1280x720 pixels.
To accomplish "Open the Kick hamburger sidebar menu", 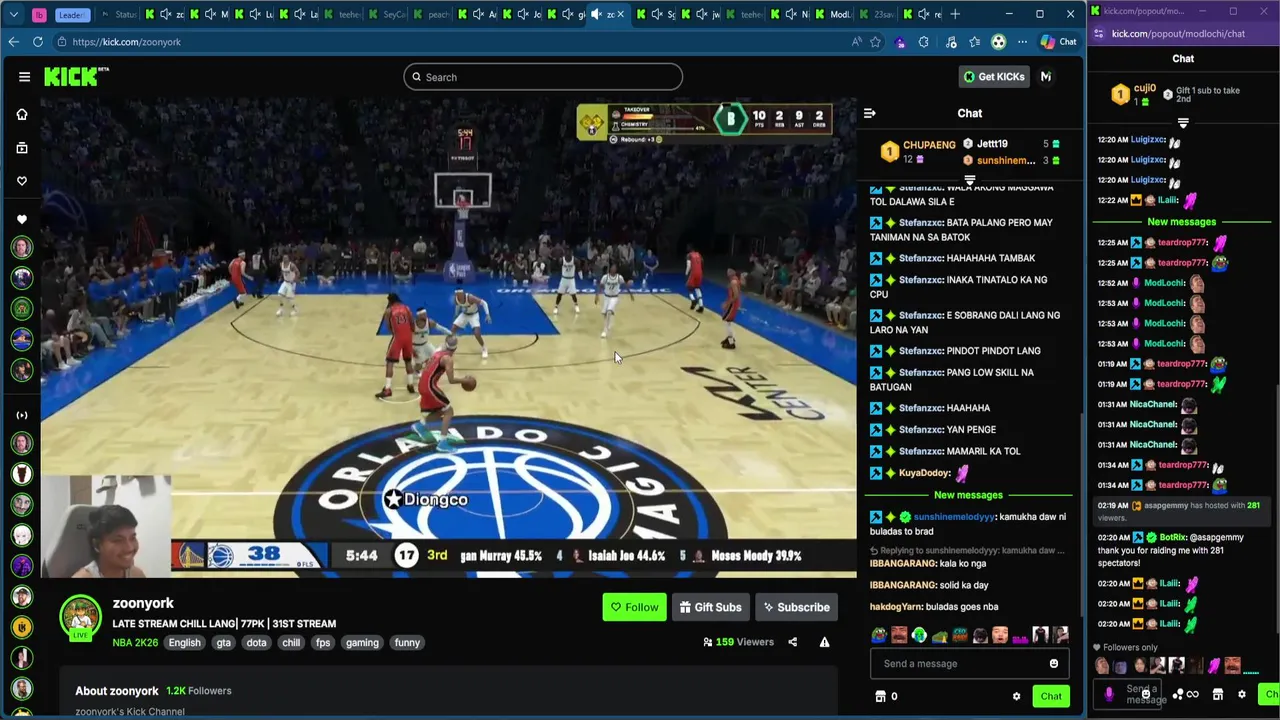I will point(24,77).
